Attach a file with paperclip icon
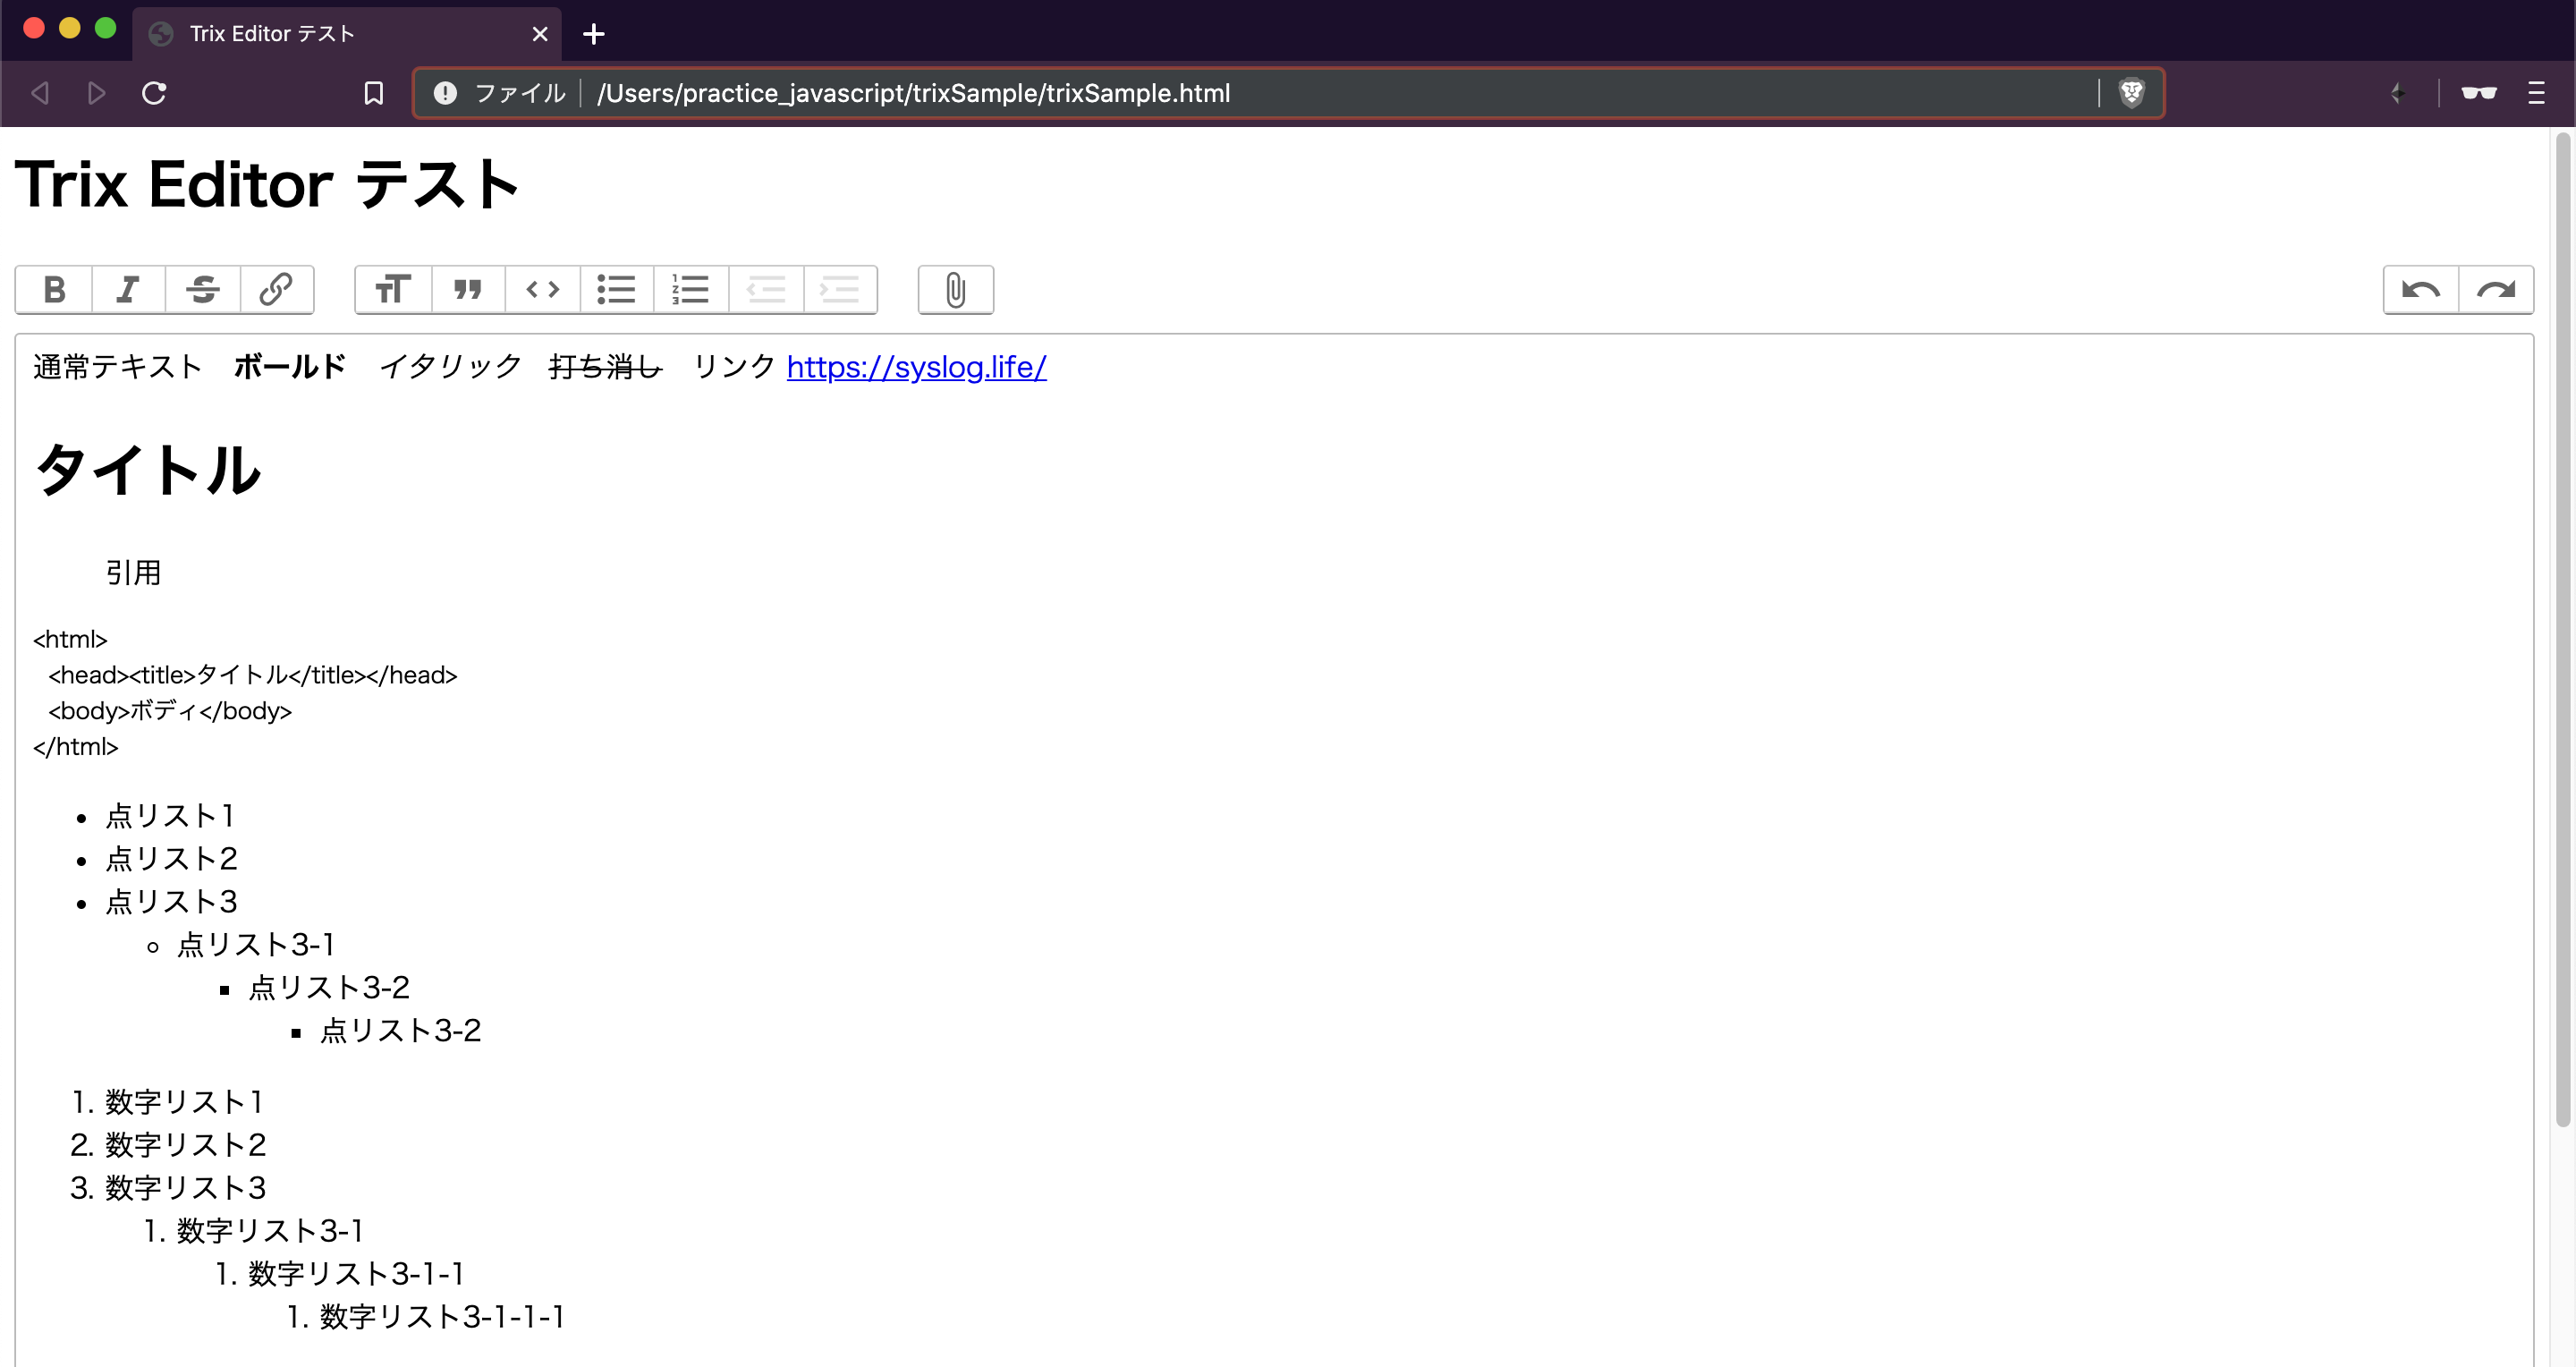 click(956, 290)
